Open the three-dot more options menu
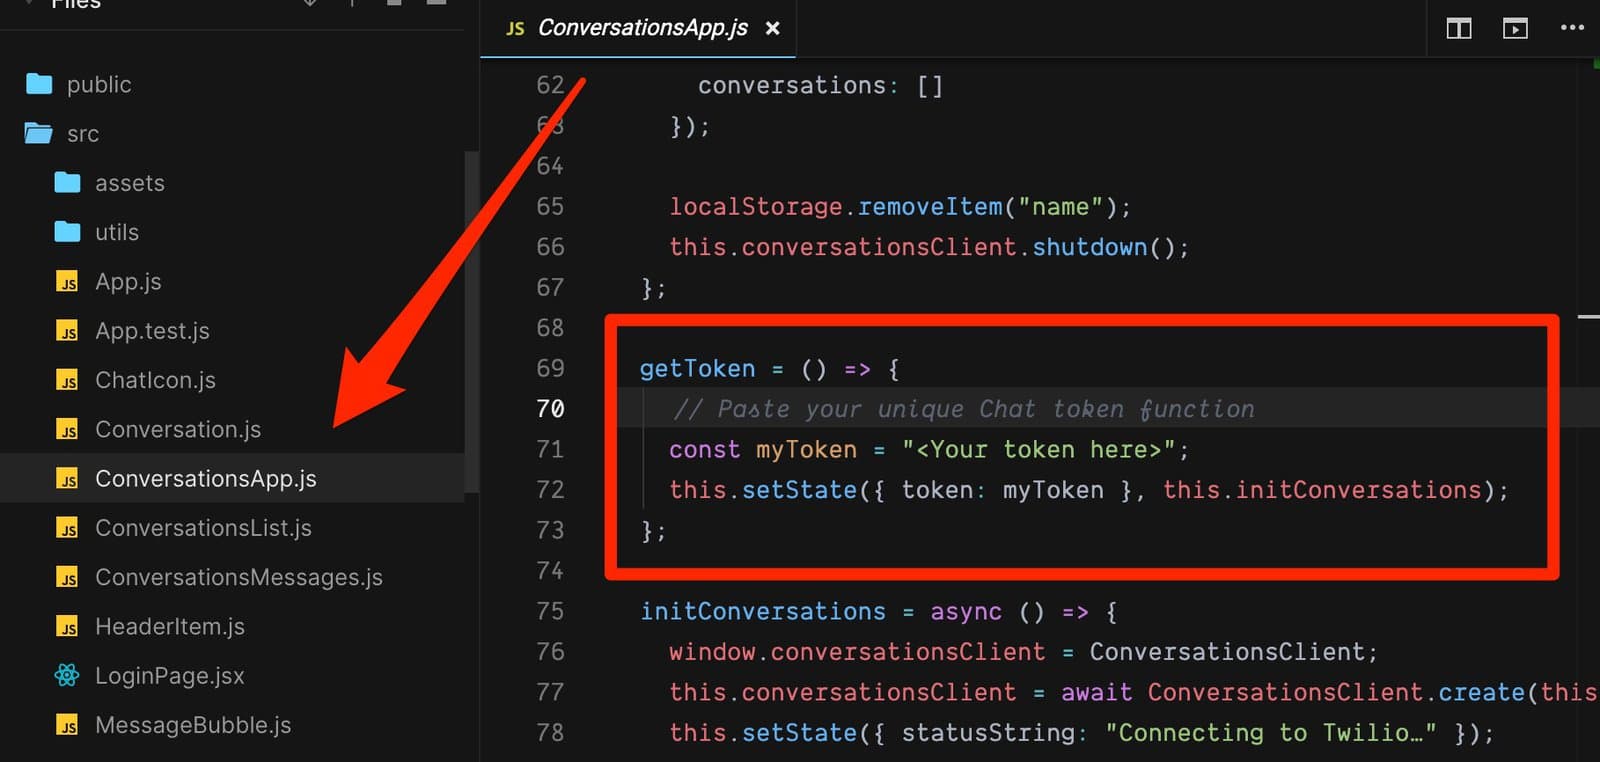This screenshot has height=762, width=1600. click(1572, 28)
